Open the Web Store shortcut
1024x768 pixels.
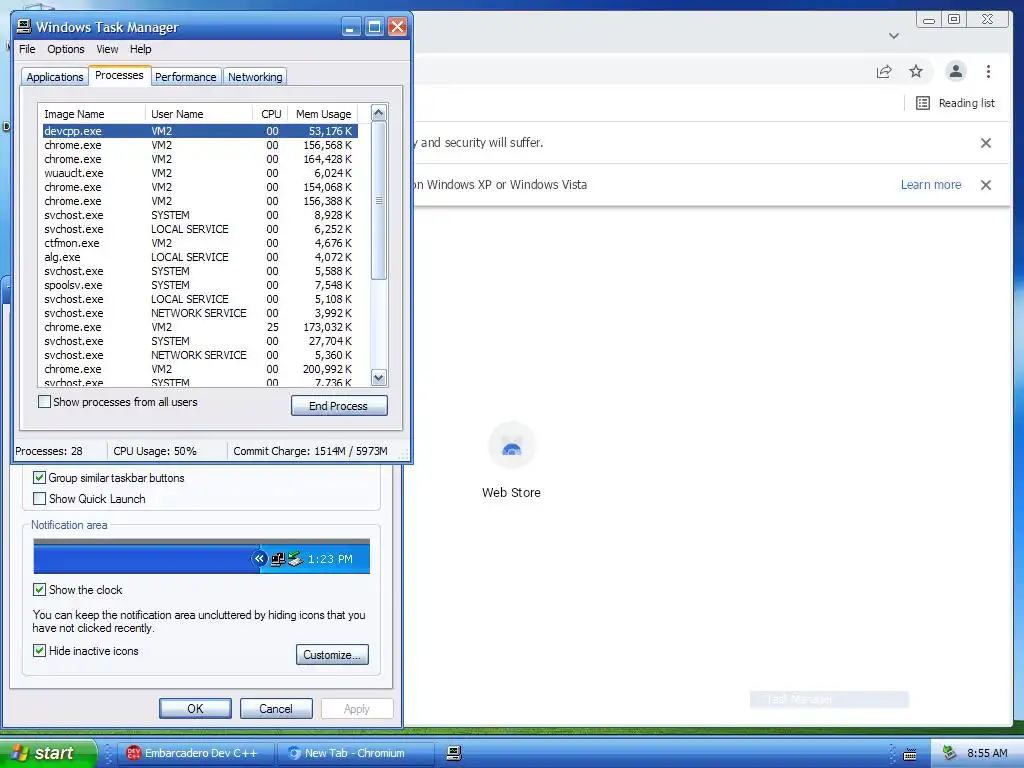(x=511, y=460)
